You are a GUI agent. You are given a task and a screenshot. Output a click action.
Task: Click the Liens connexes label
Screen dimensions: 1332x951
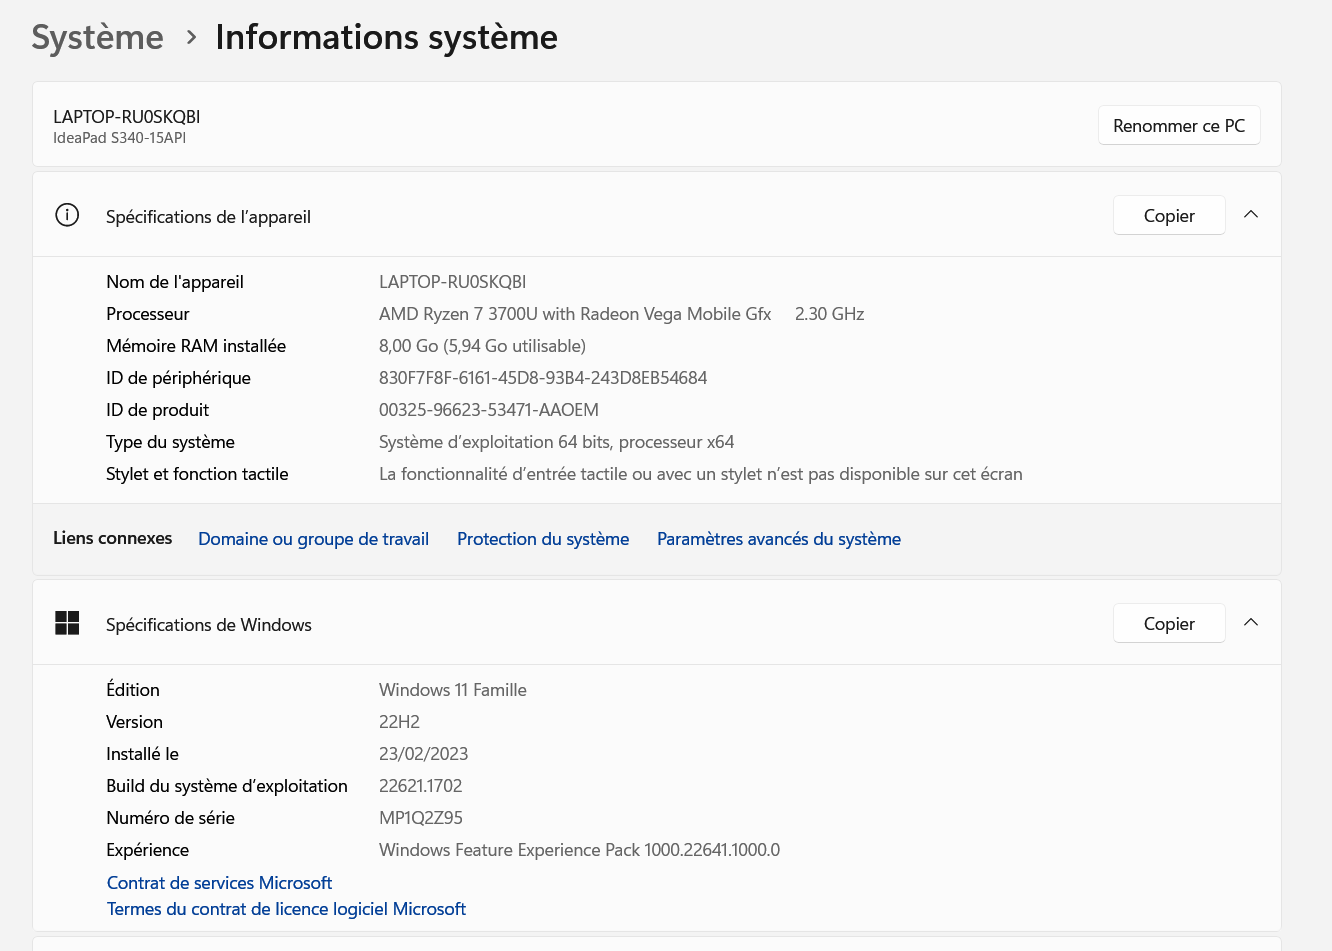click(112, 538)
